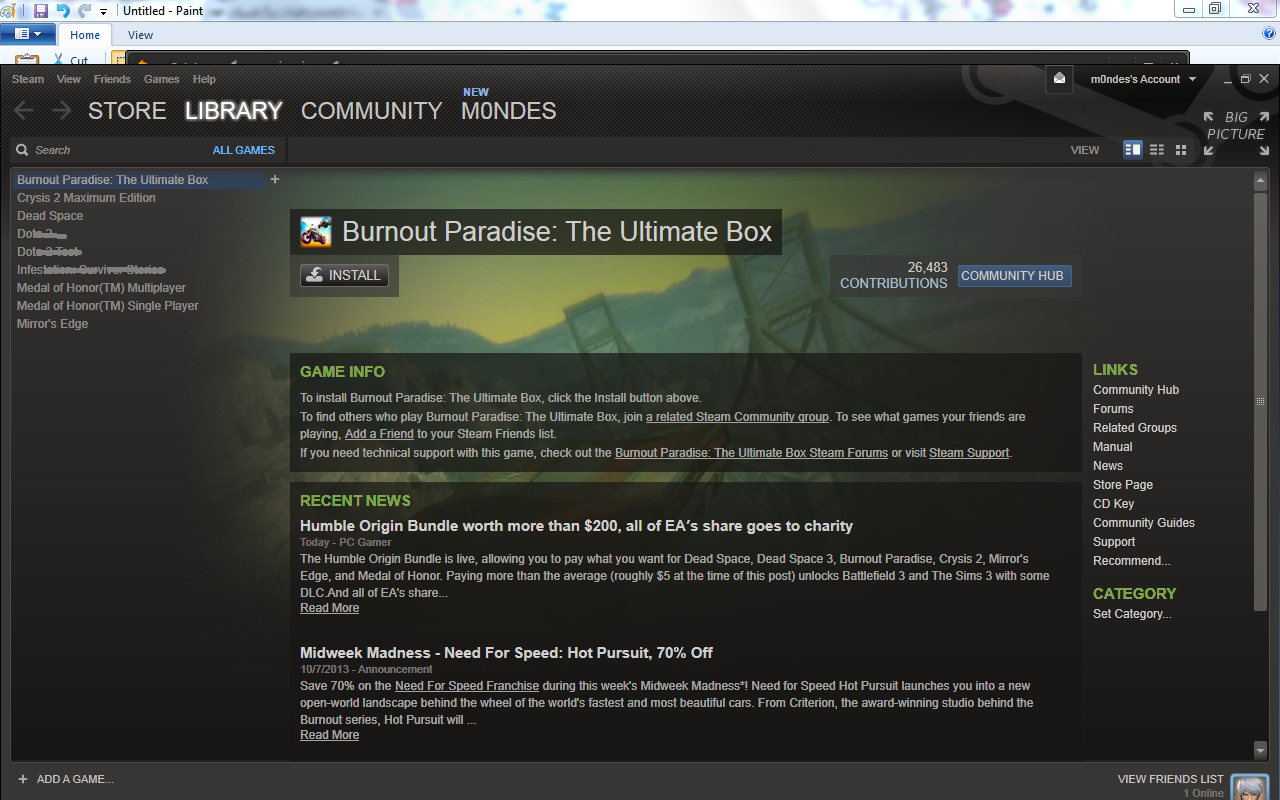Click the Paint application icon in title bar
This screenshot has height=800, width=1280.
8,10
